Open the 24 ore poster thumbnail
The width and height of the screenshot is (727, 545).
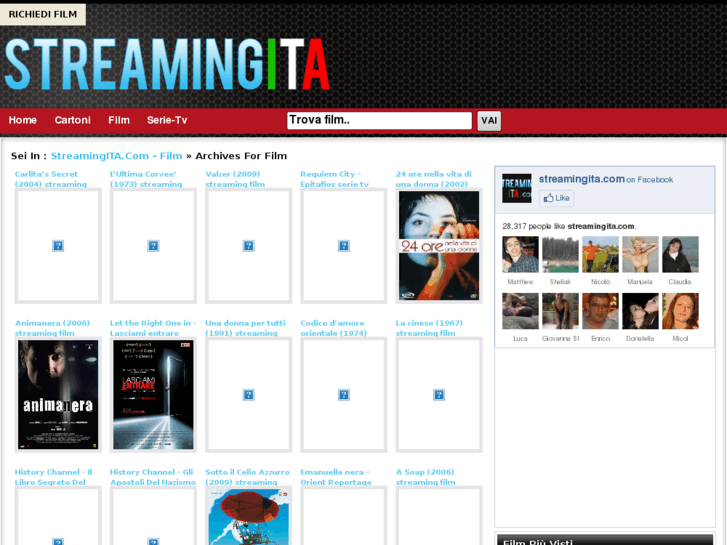[439, 246]
